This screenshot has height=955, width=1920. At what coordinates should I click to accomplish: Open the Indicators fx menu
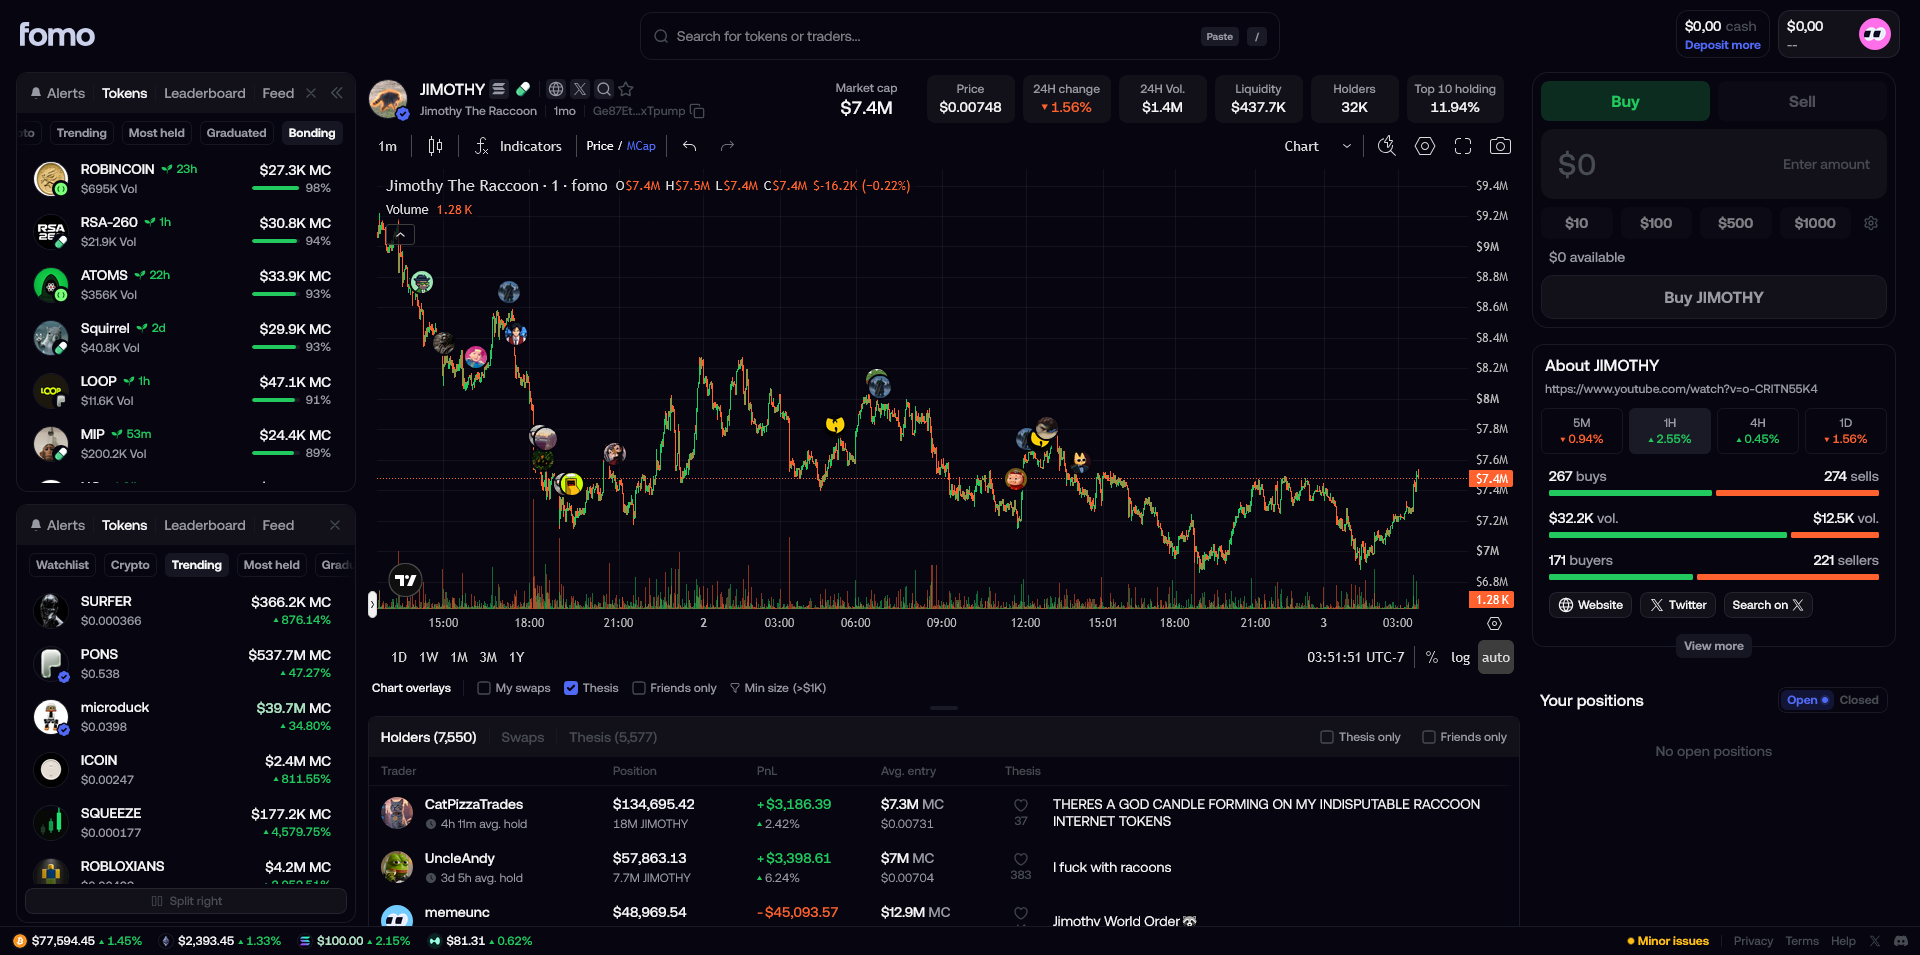[518, 146]
